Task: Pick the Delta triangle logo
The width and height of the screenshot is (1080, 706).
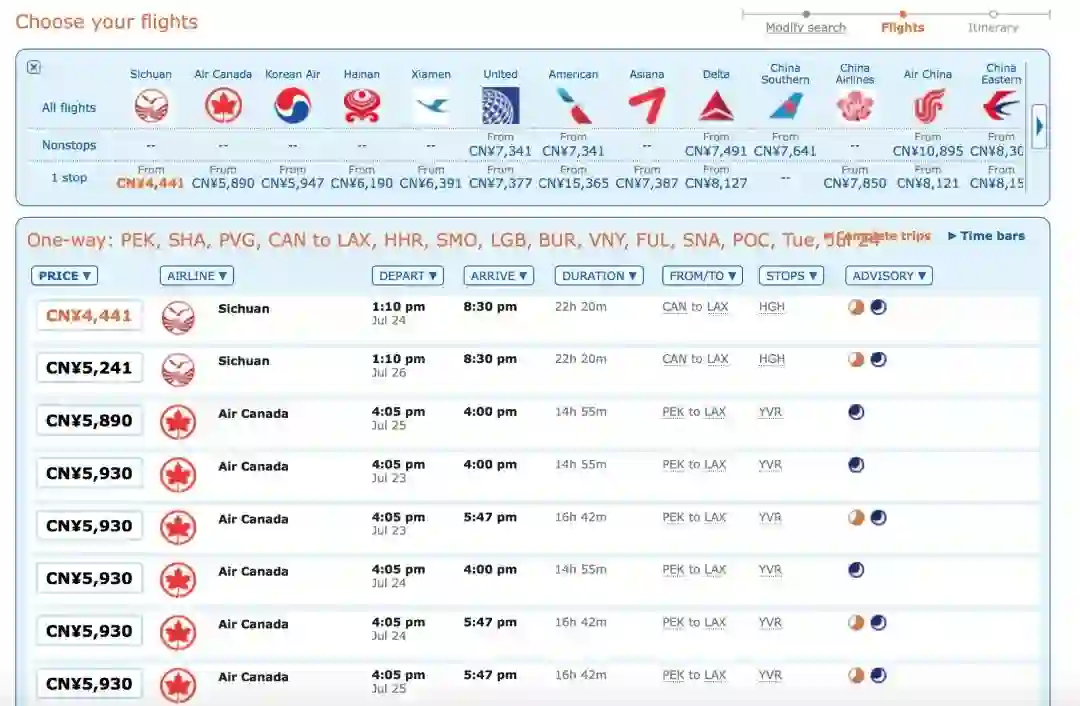Action: click(x=716, y=106)
